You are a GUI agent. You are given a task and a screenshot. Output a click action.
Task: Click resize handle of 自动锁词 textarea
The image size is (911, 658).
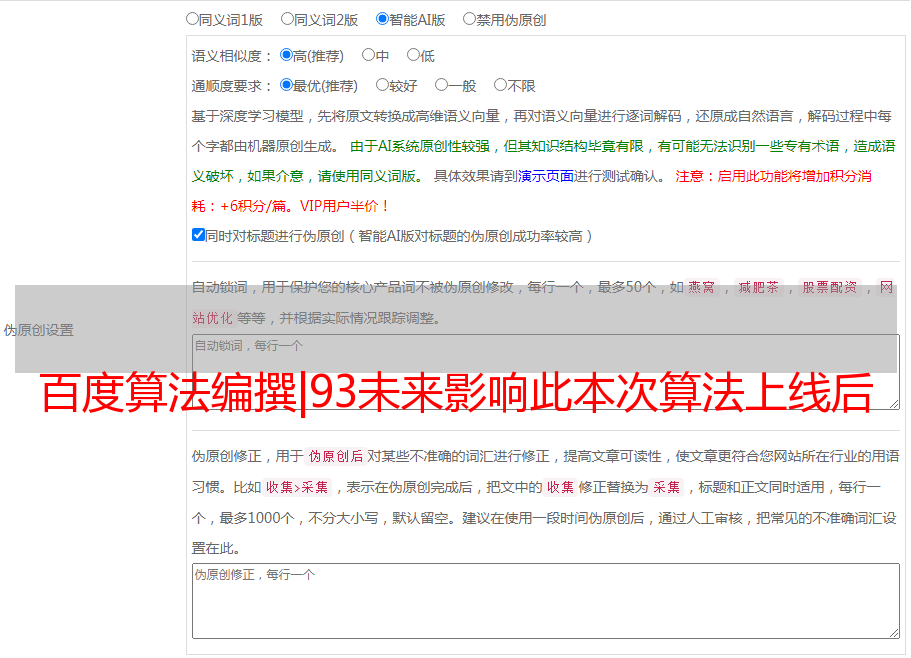point(894,404)
